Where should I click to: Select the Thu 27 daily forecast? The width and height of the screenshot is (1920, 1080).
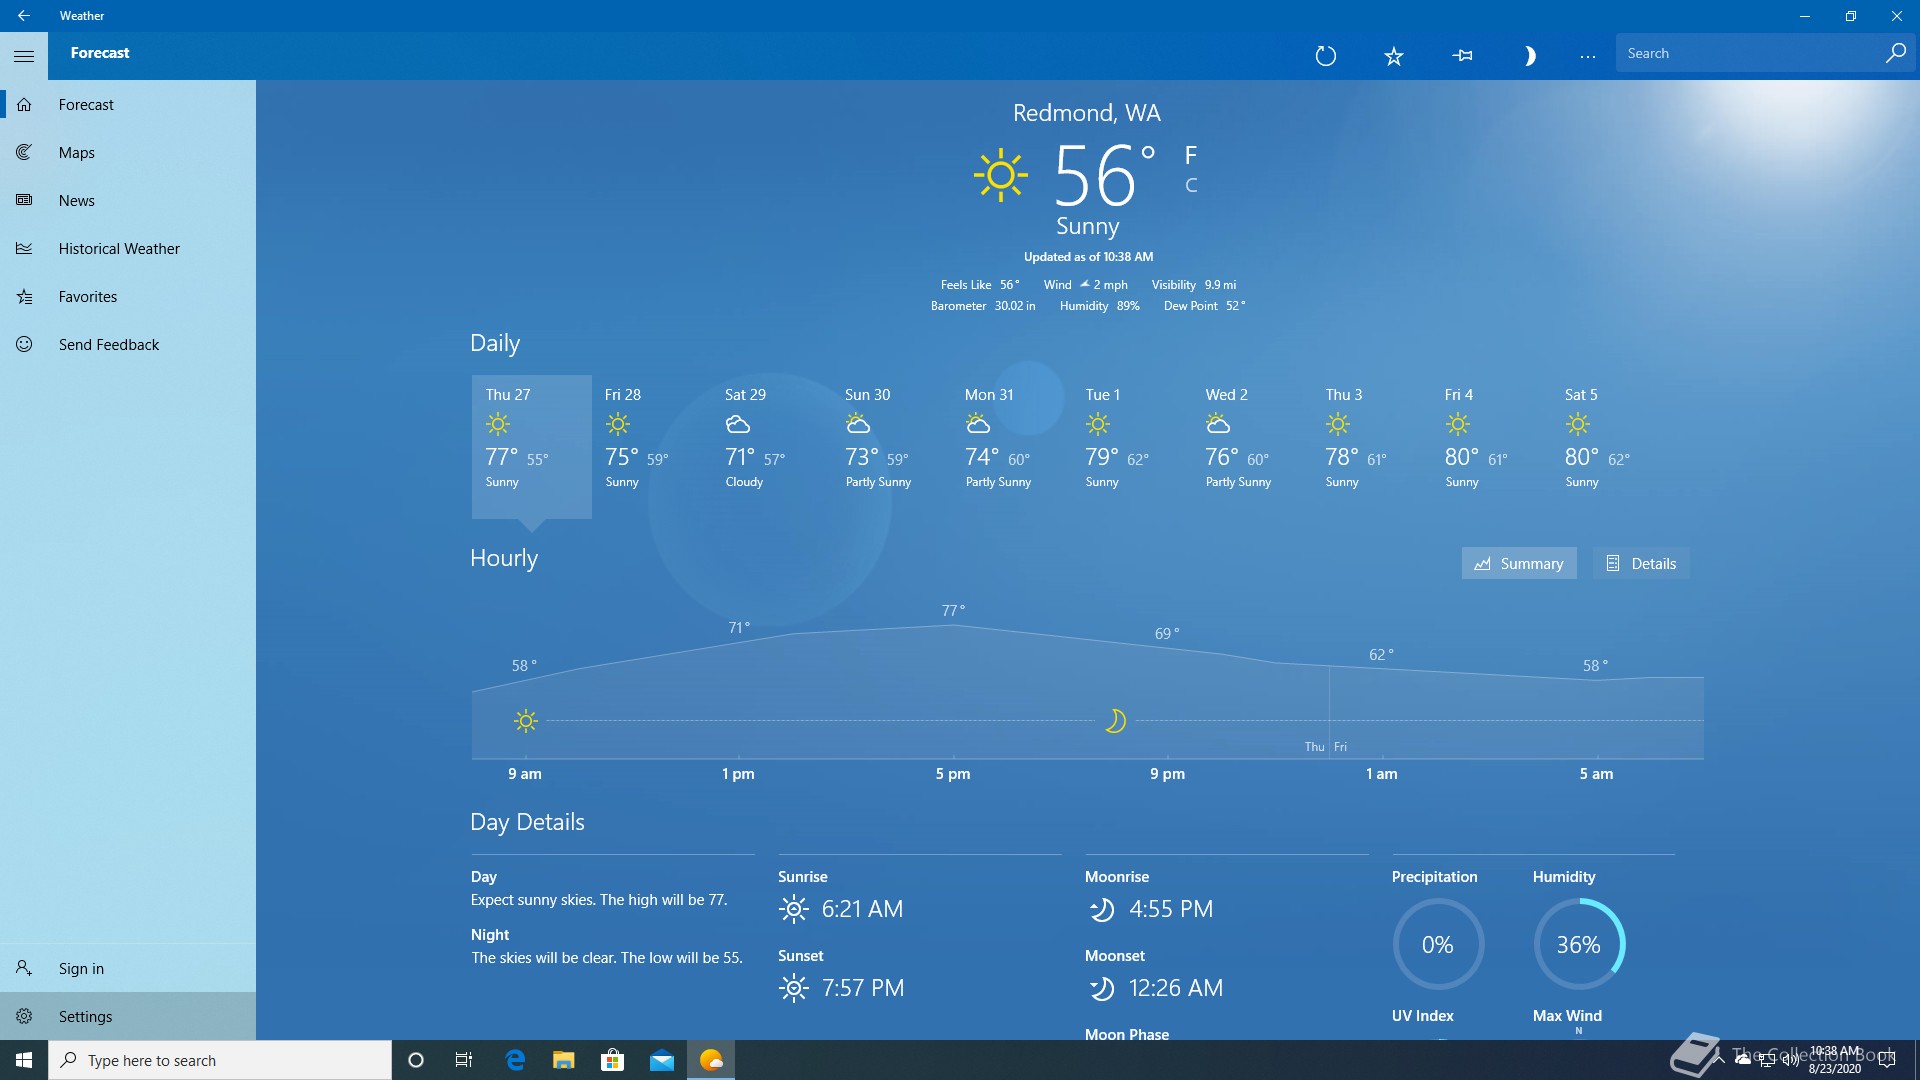pyautogui.click(x=532, y=446)
